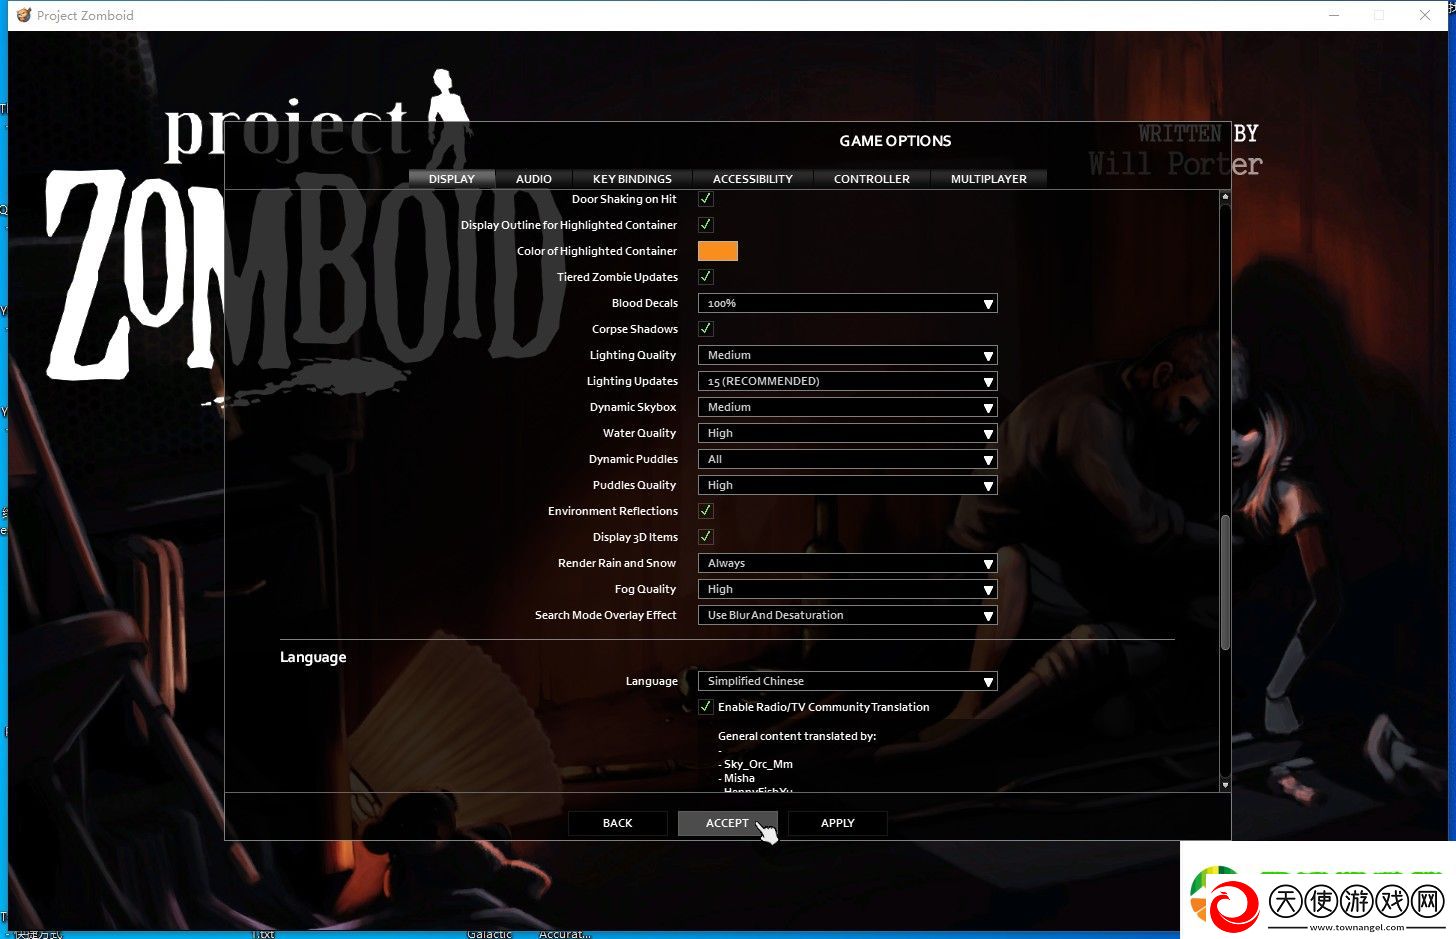Toggle Display 3D Items checkbox
Viewport: 1456px width, 939px height.
(706, 537)
